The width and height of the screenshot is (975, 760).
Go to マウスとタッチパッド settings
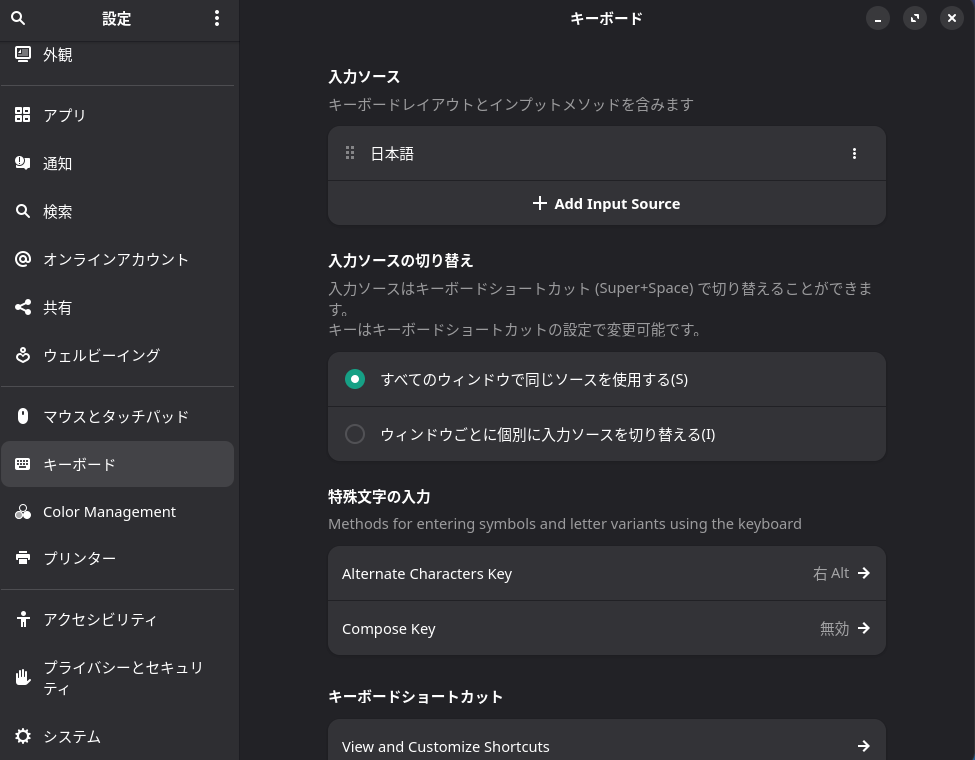tap(116, 416)
